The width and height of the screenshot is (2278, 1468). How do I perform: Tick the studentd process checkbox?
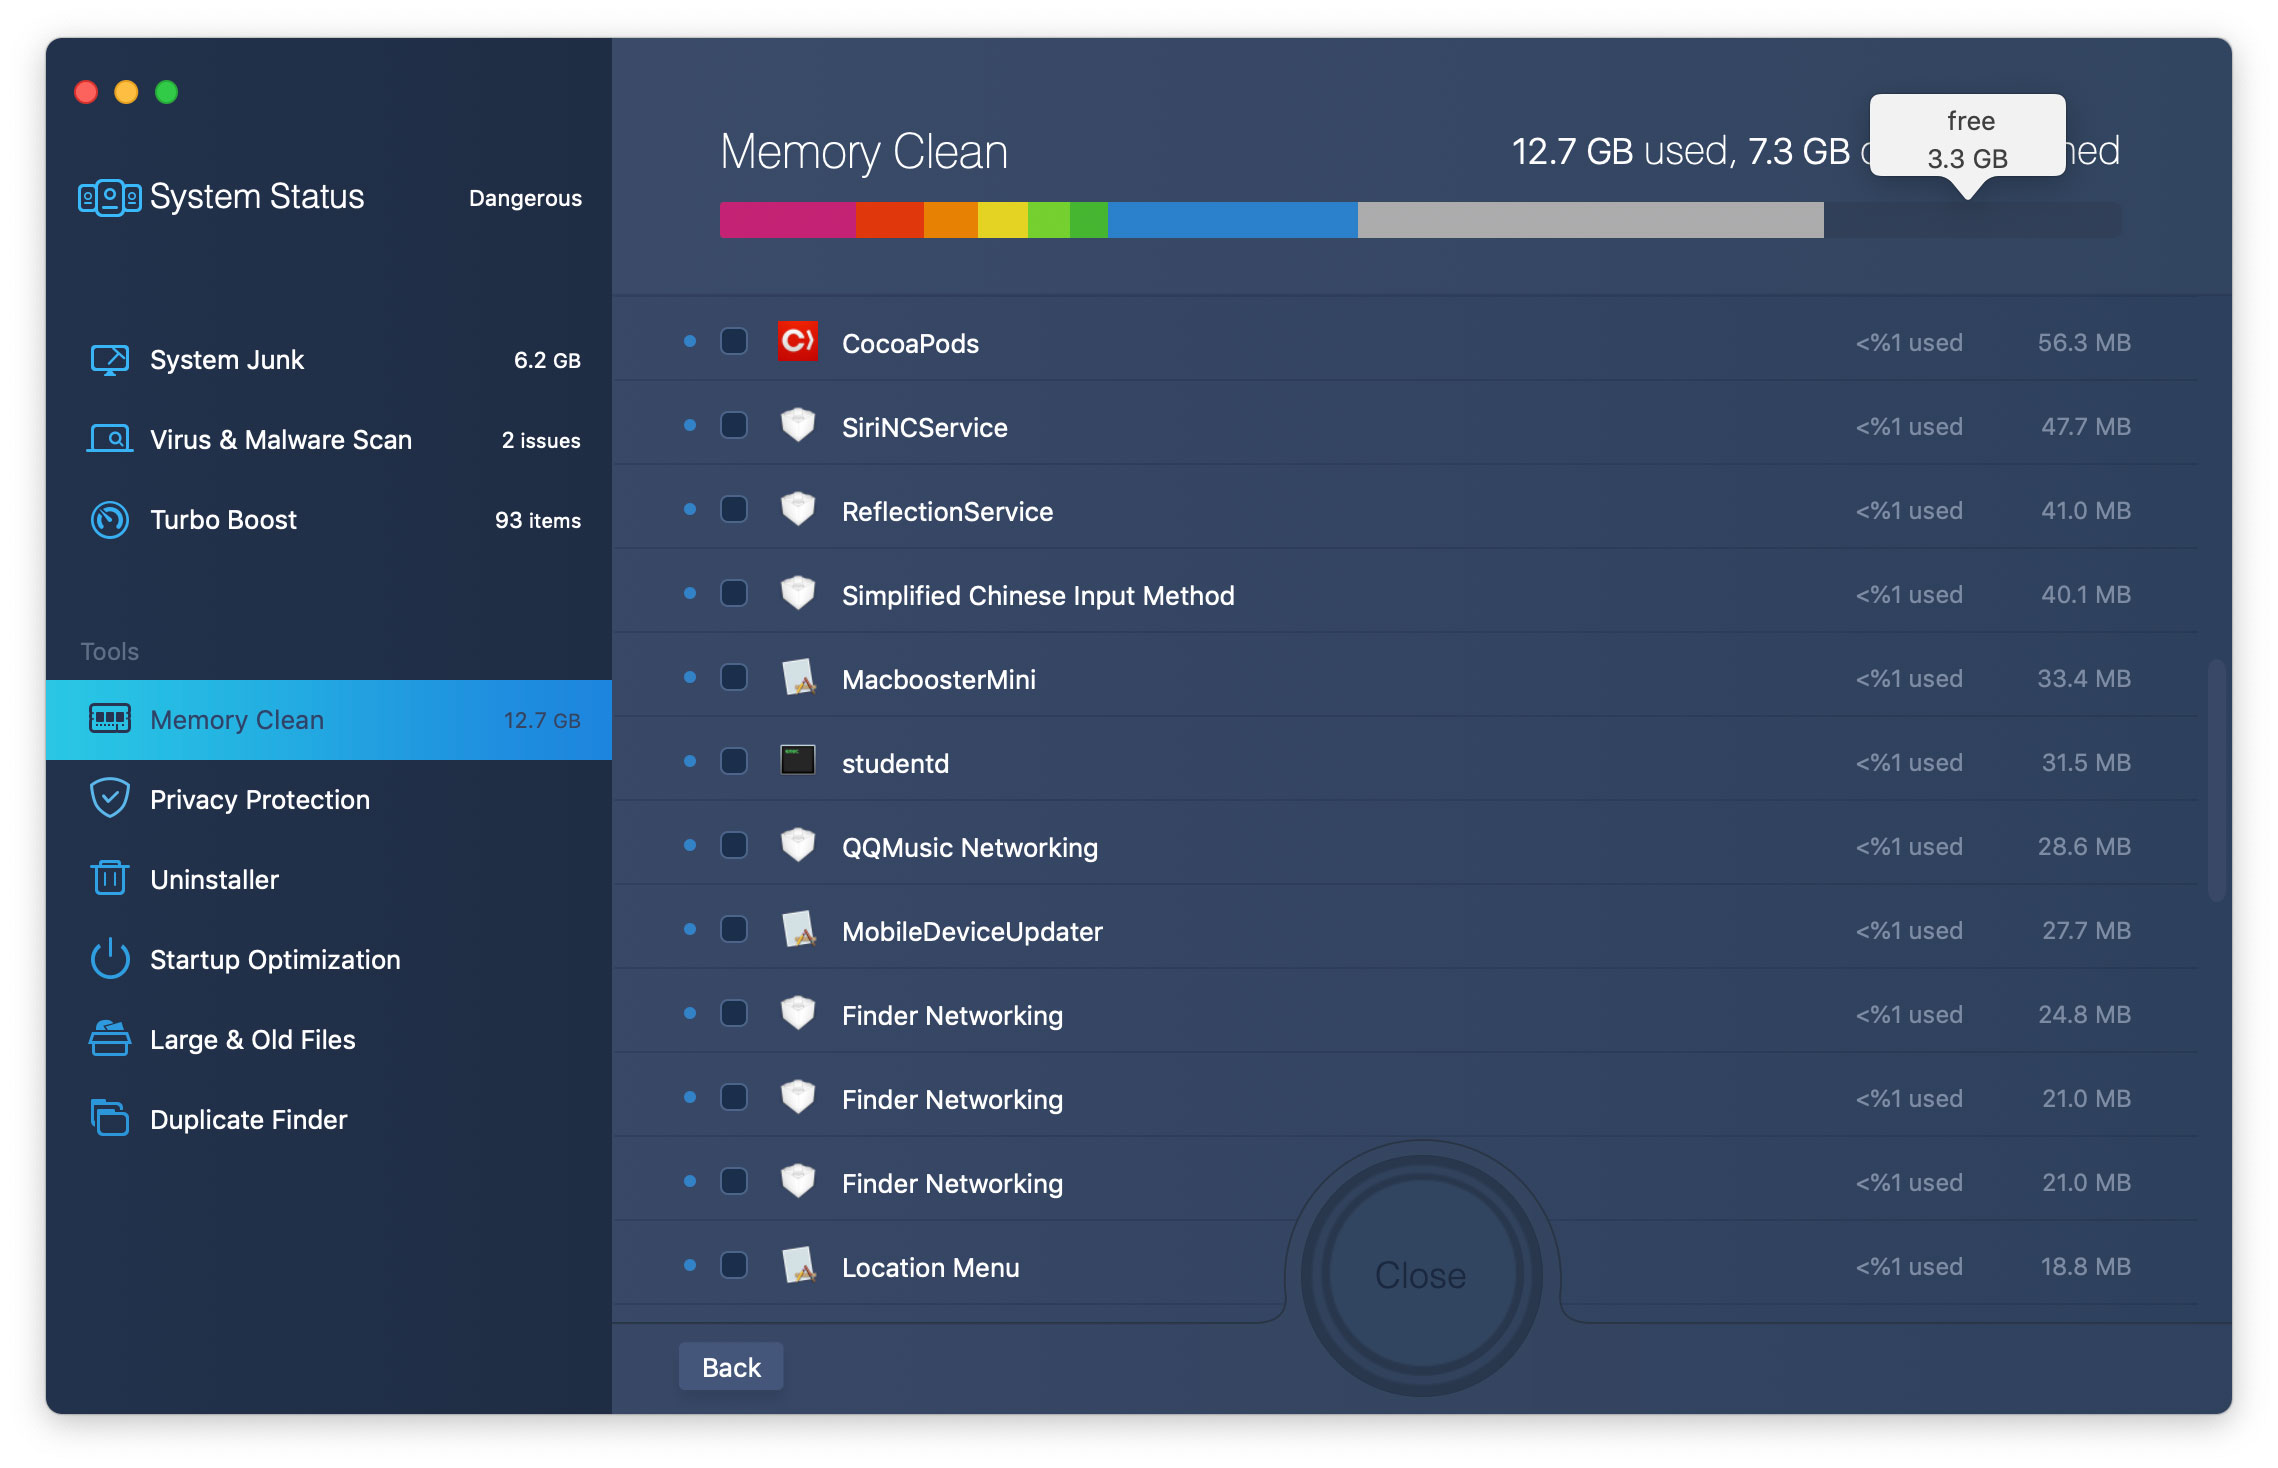[734, 762]
